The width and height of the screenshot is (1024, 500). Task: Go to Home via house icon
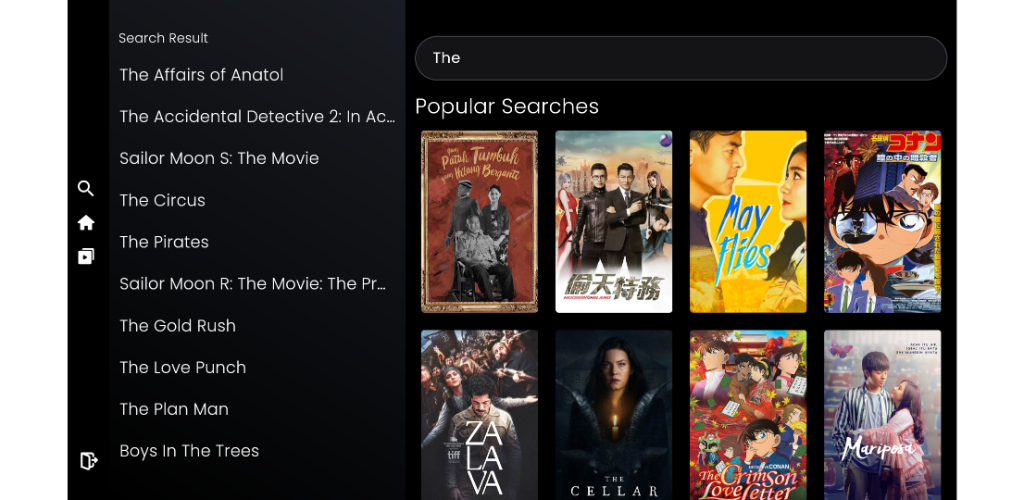click(86, 223)
